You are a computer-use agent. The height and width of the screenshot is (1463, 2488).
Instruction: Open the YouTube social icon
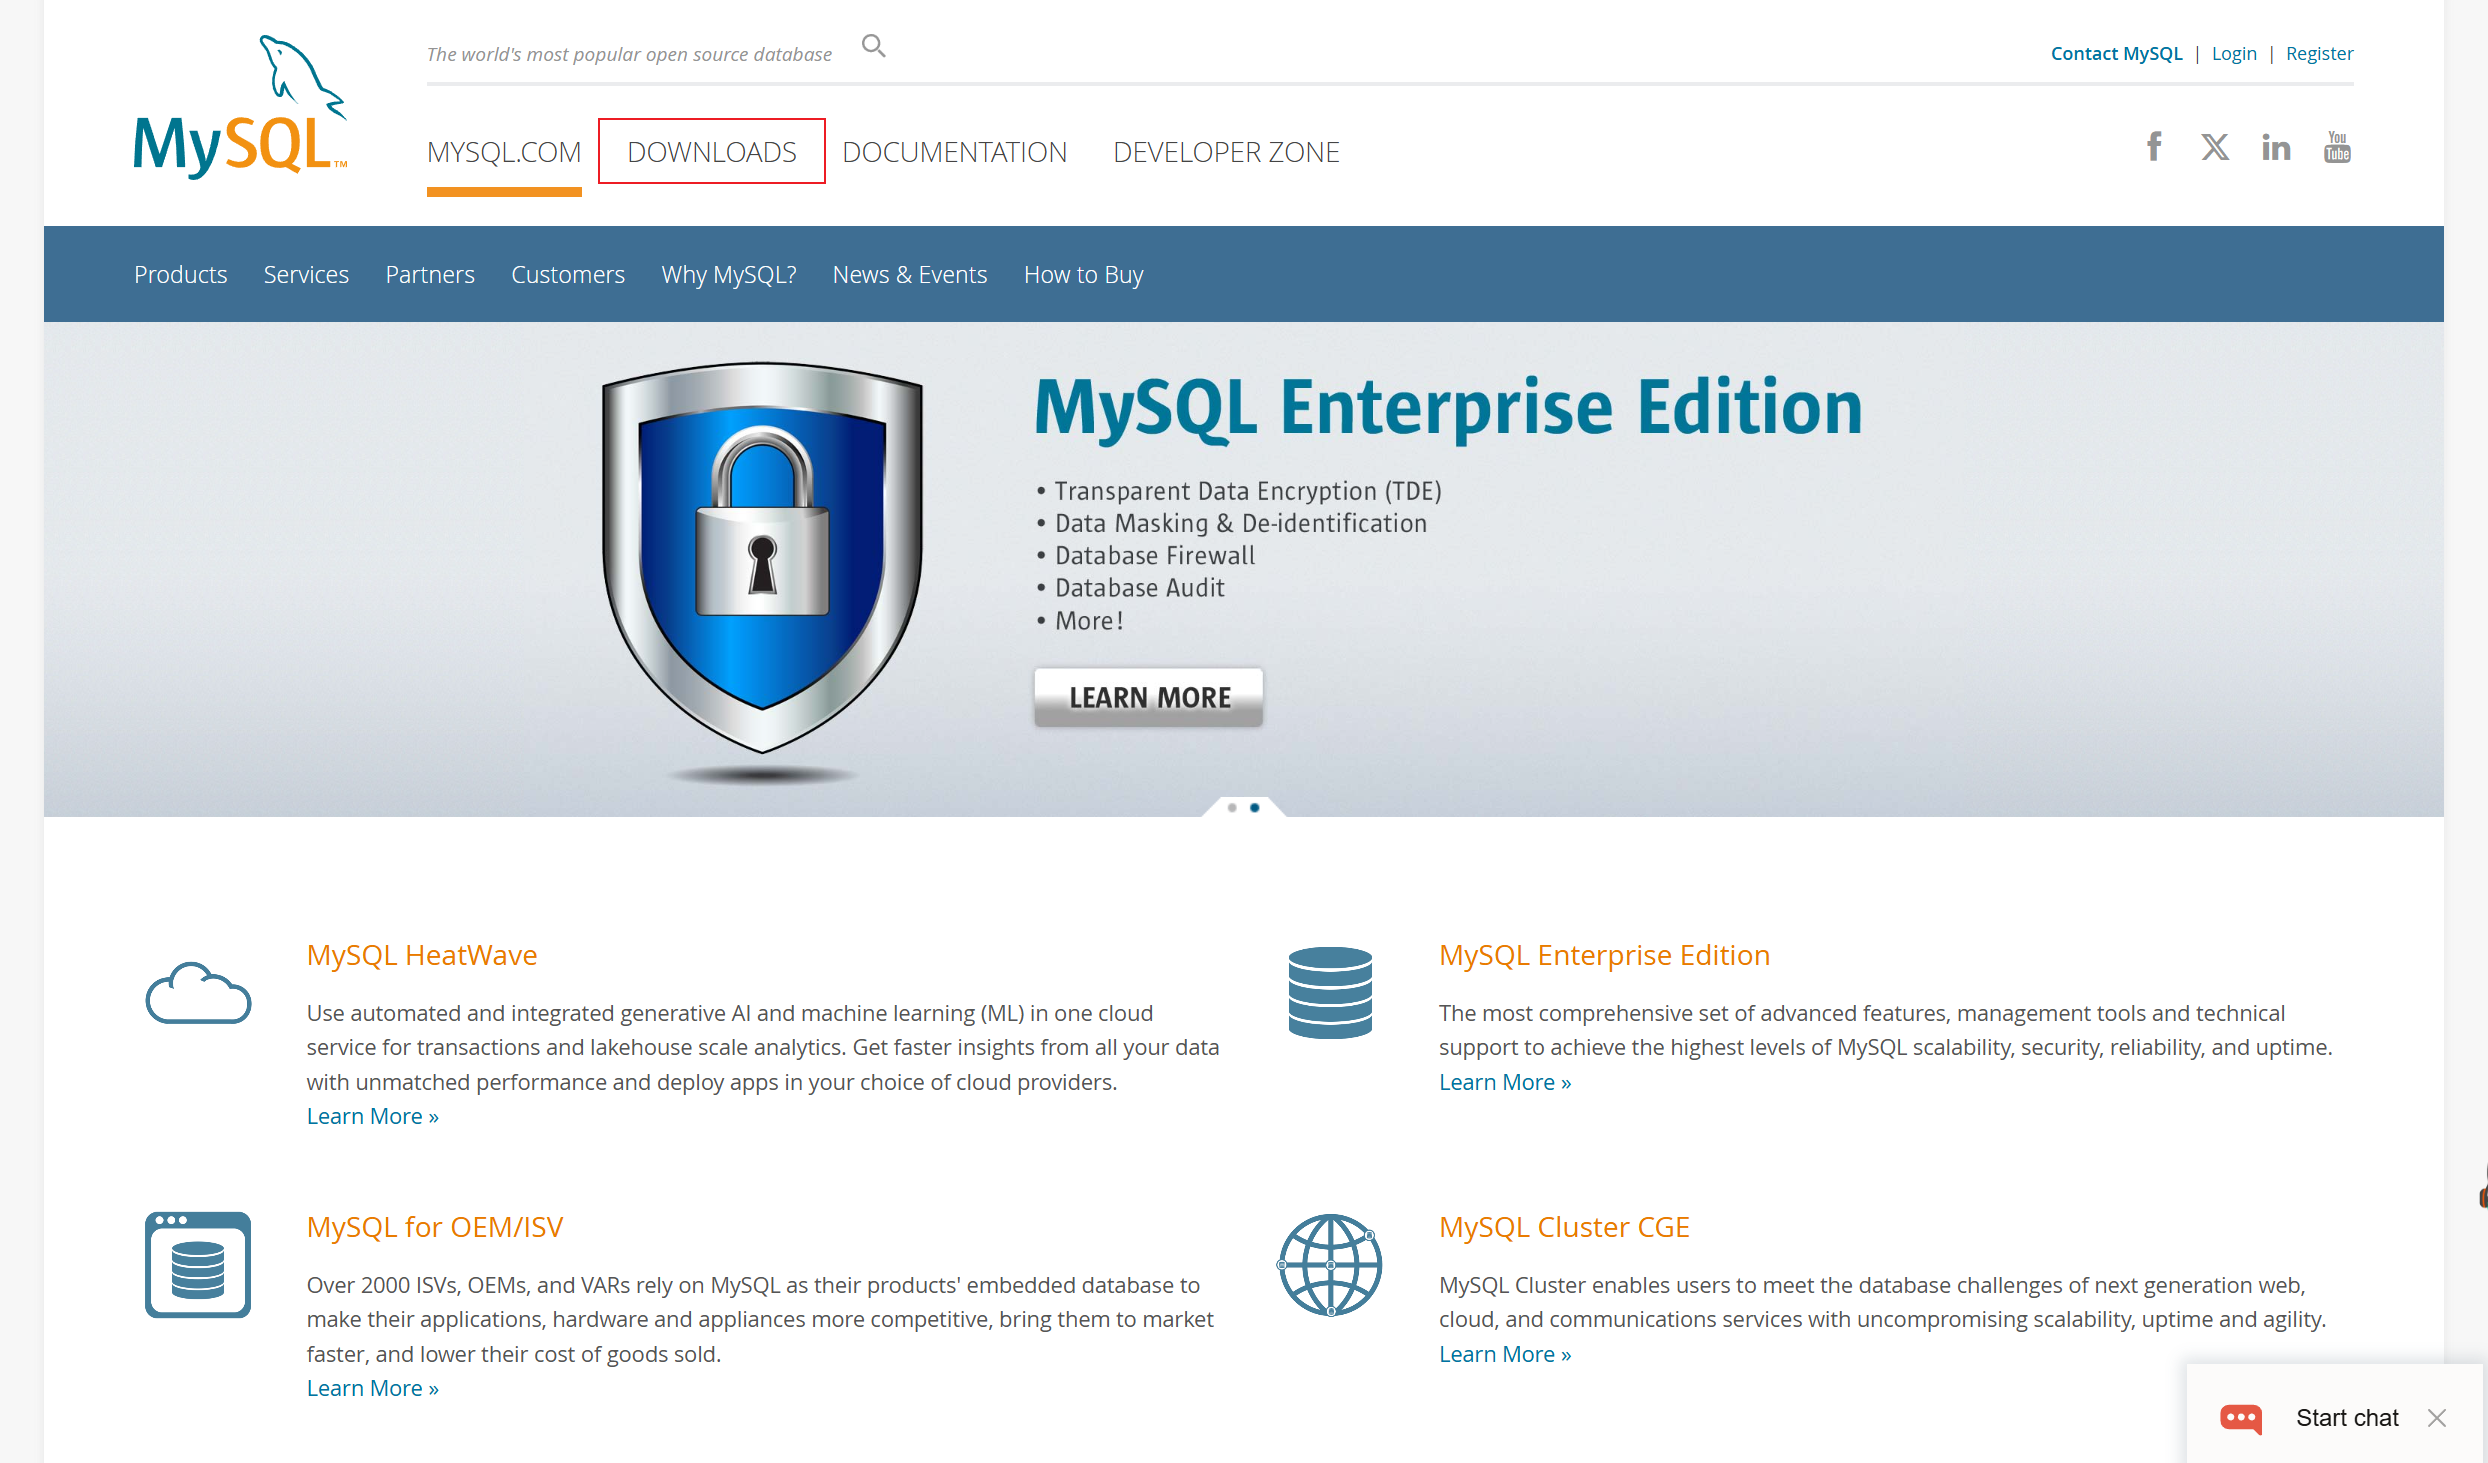click(x=2337, y=147)
